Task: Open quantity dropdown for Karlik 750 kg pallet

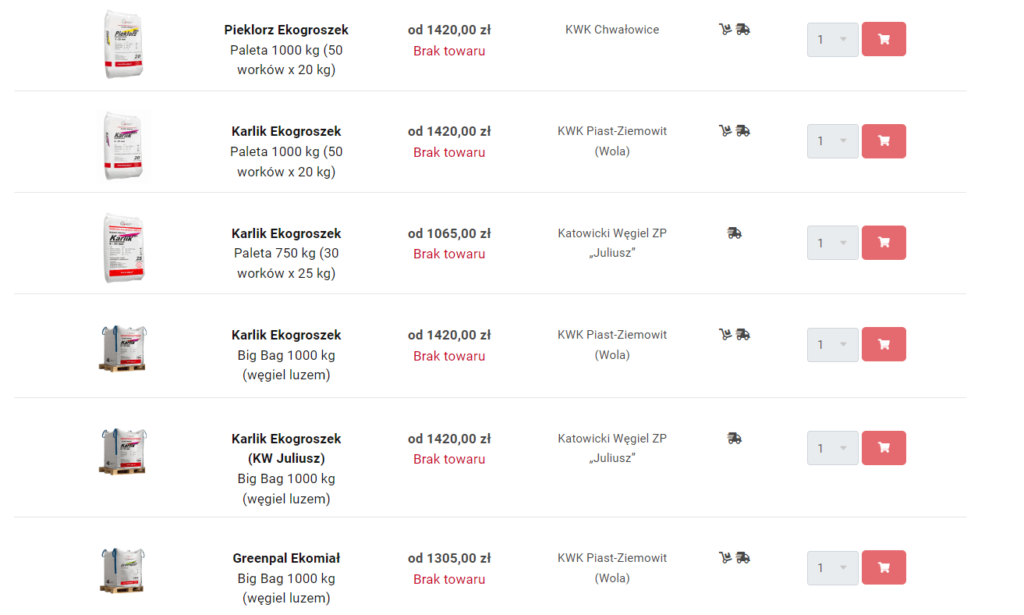Action: pos(833,243)
